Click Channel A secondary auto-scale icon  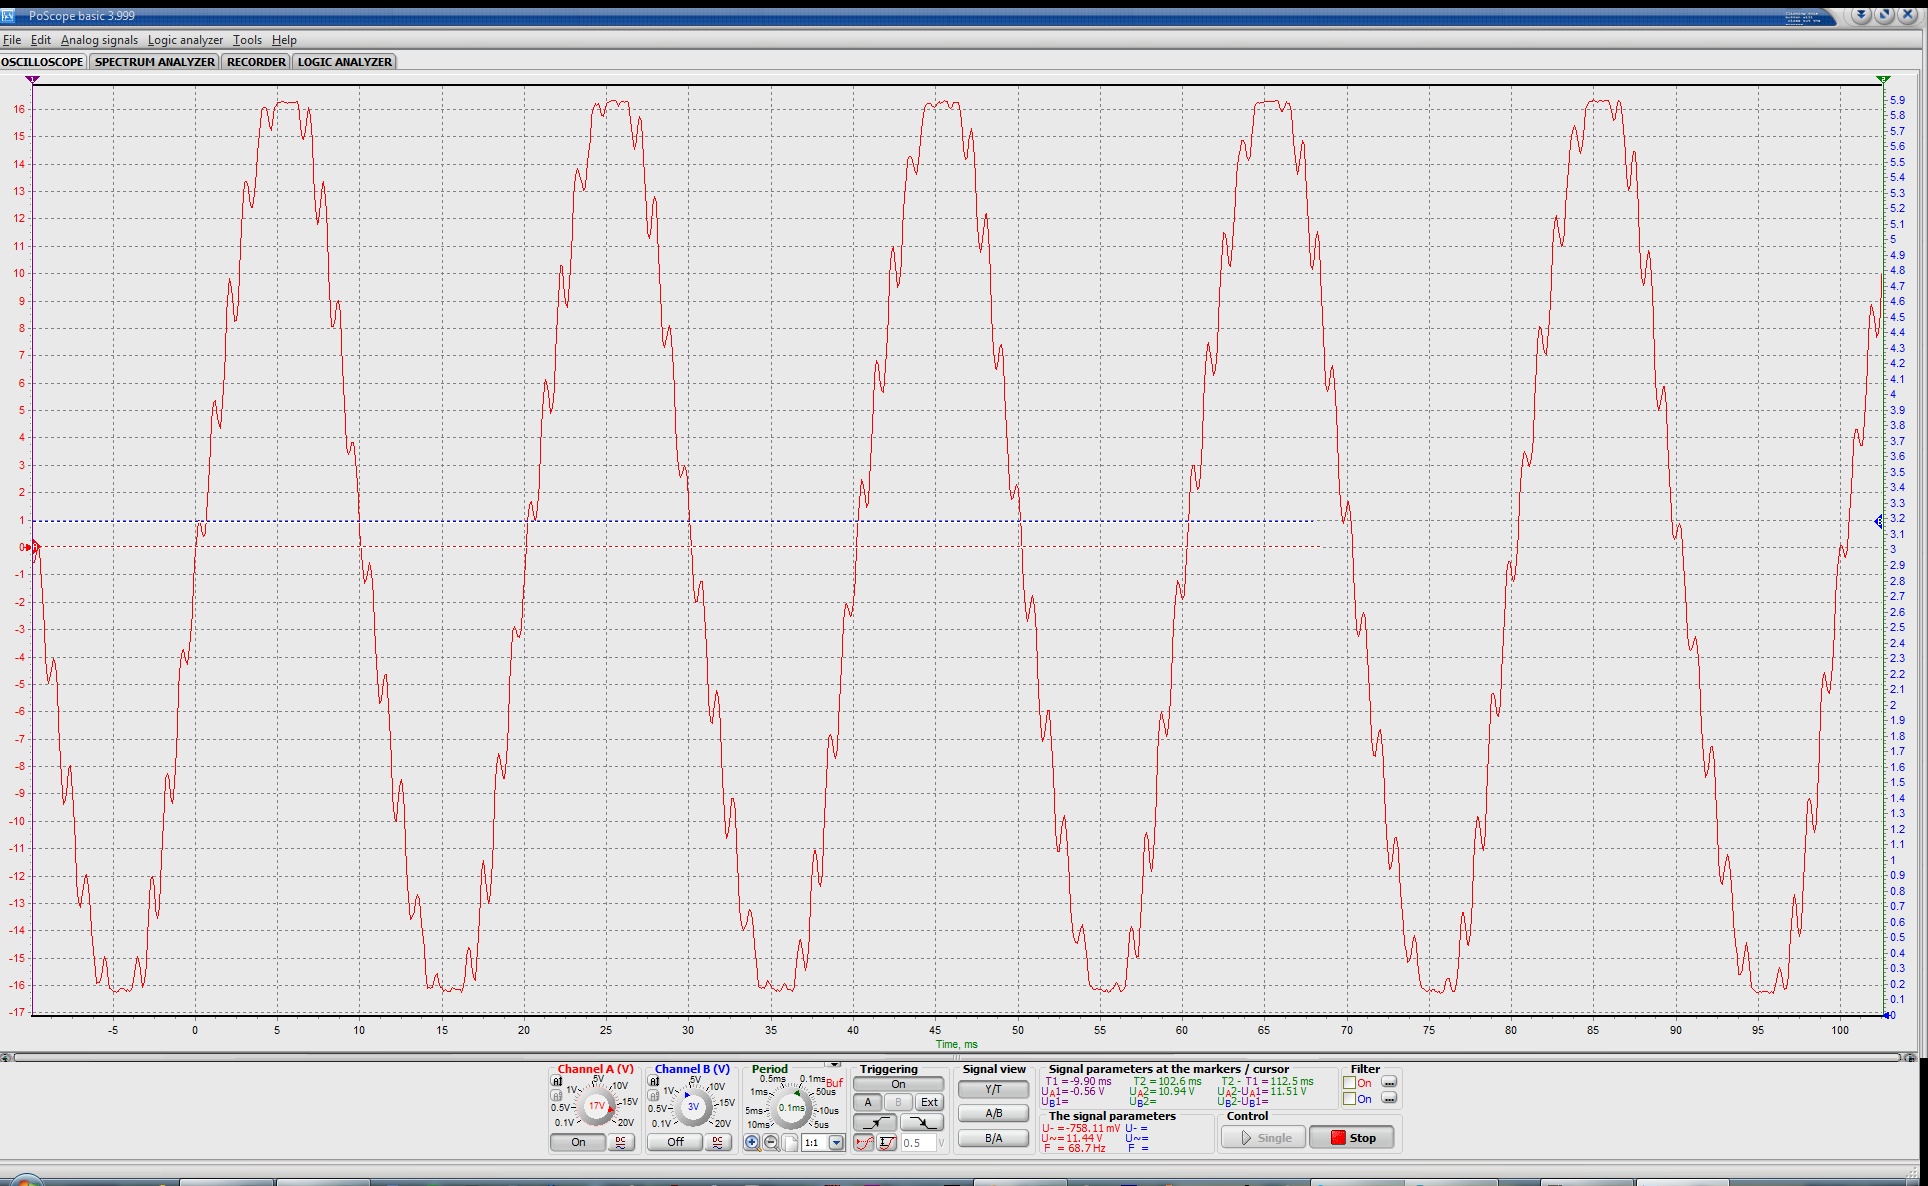click(557, 1095)
